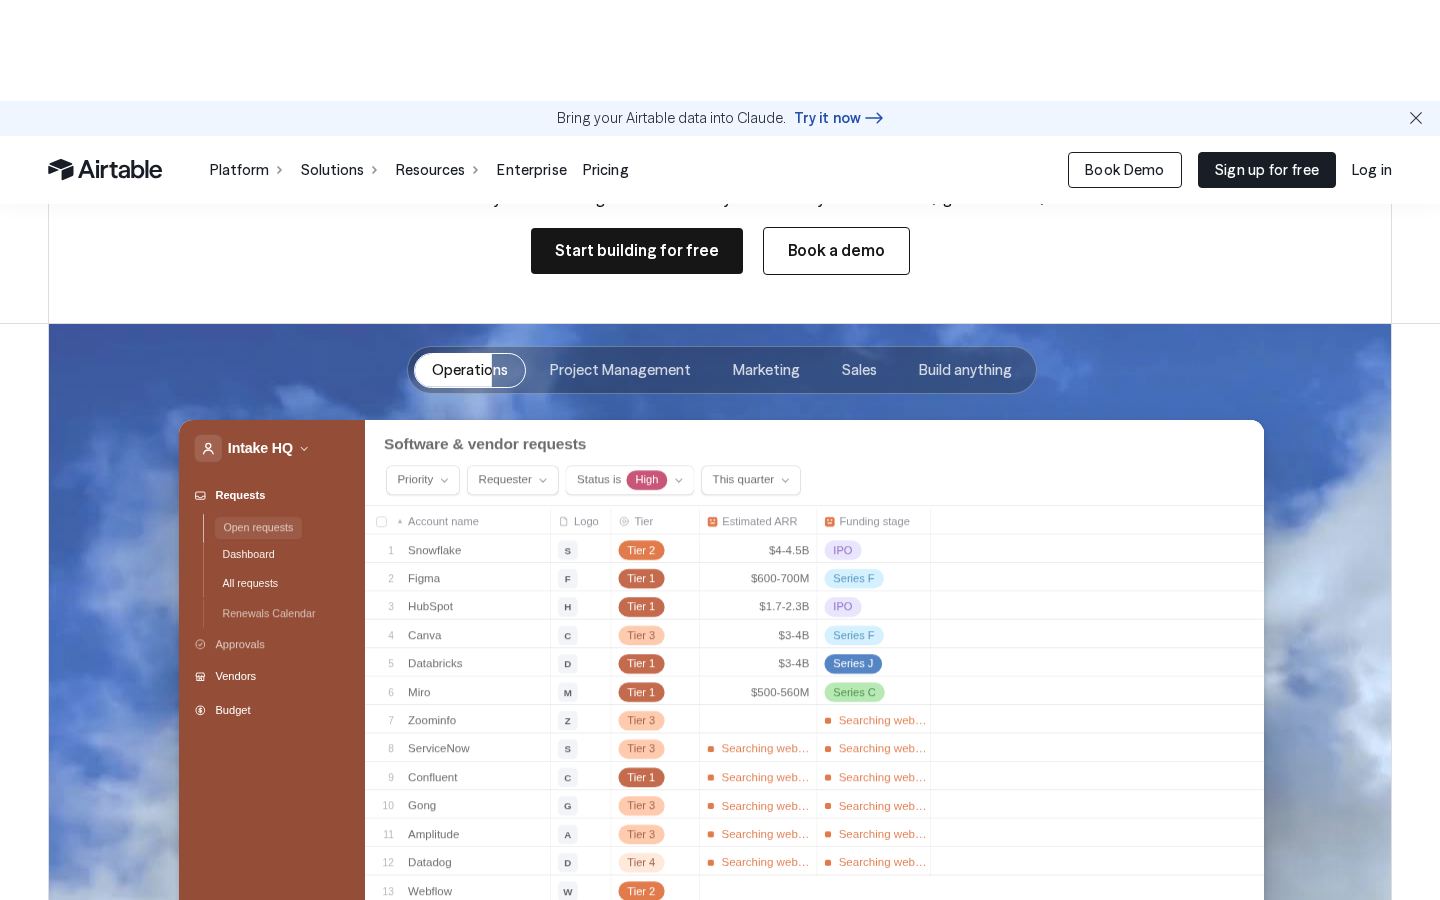Click the Requests inbox icon

[x=200, y=495]
